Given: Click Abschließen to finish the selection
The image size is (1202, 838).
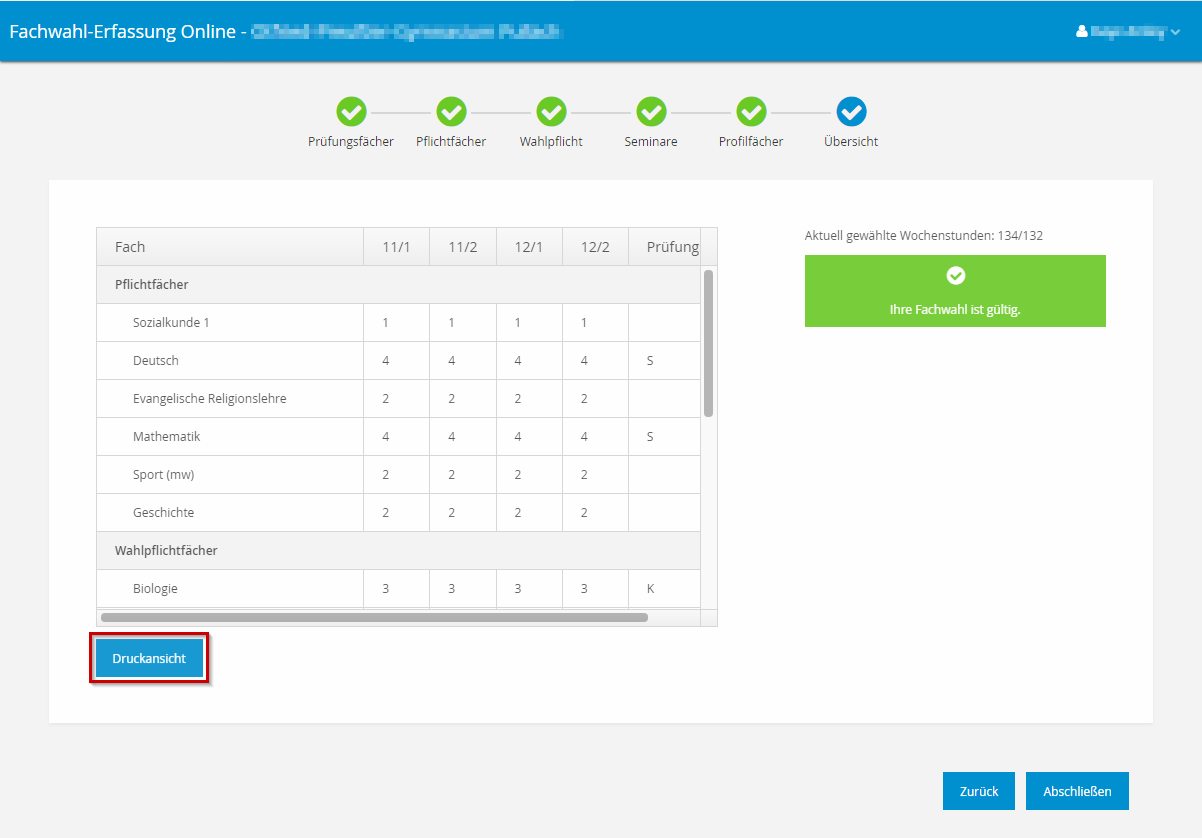Looking at the screenshot, I should pyautogui.click(x=1077, y=791).
